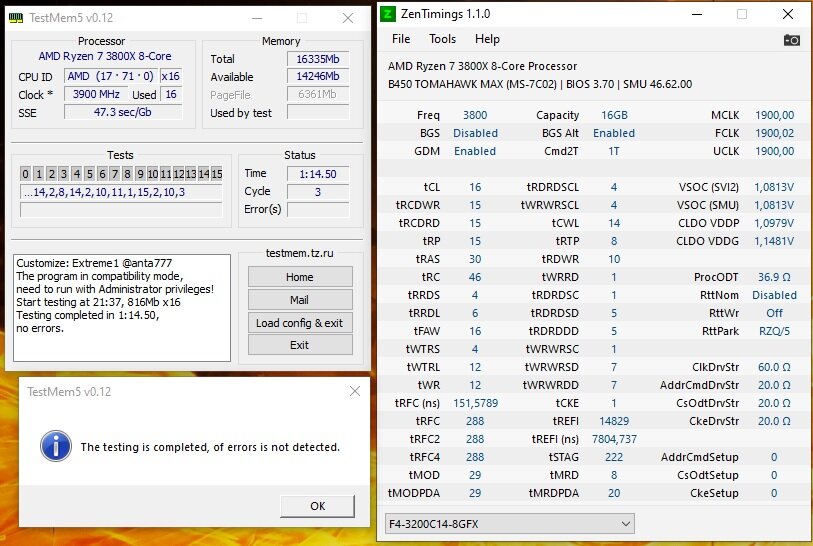The height and width of the screenshot is (546, 813).
Task: Click Load config & exit button
Action: pos(300,323)
